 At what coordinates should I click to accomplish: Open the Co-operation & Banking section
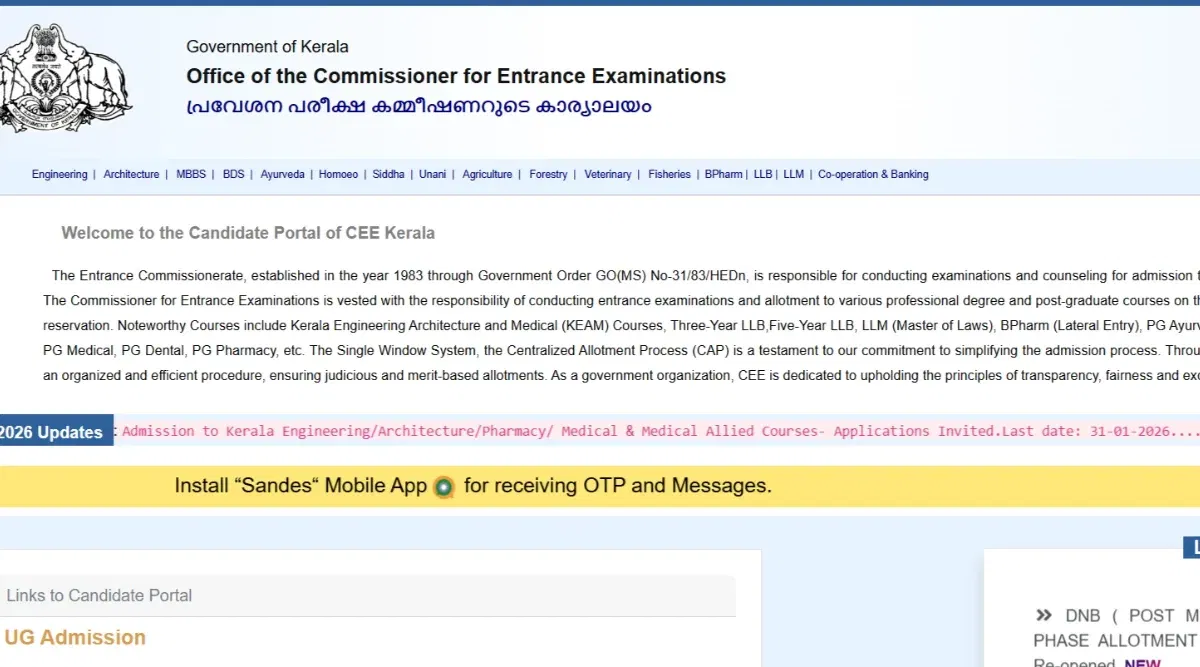872,174
